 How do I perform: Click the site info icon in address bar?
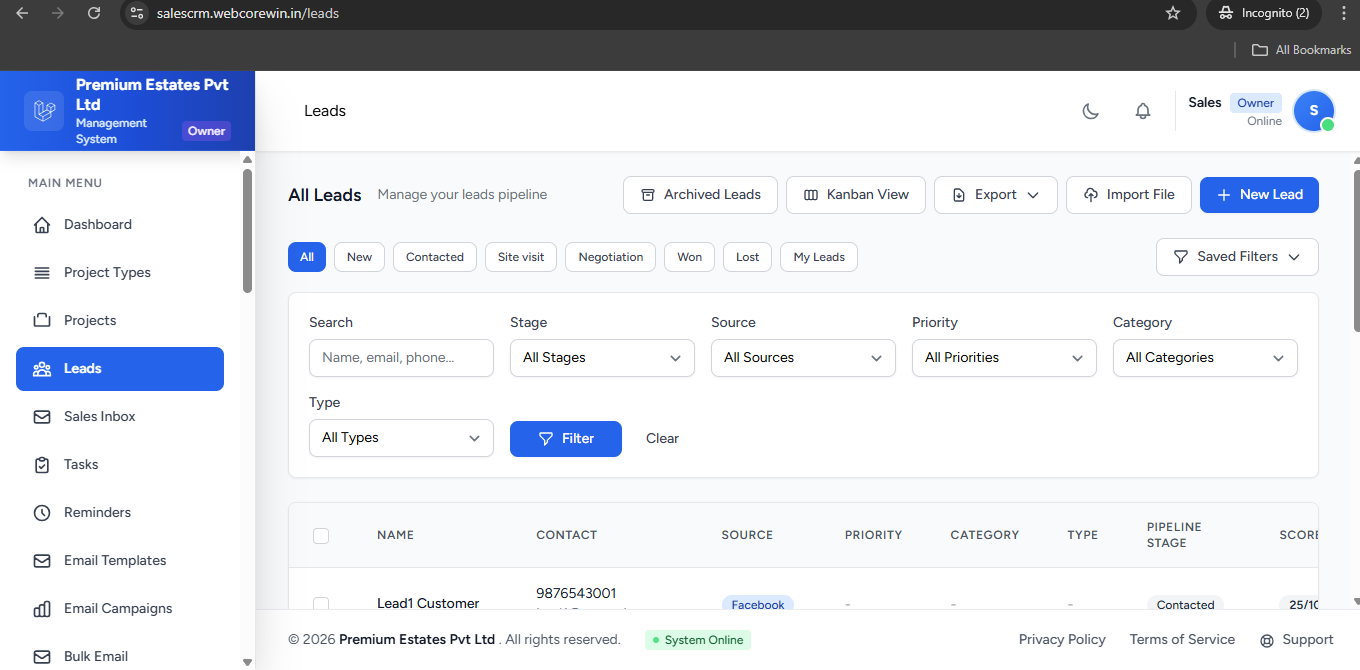(x=138, y=13)
